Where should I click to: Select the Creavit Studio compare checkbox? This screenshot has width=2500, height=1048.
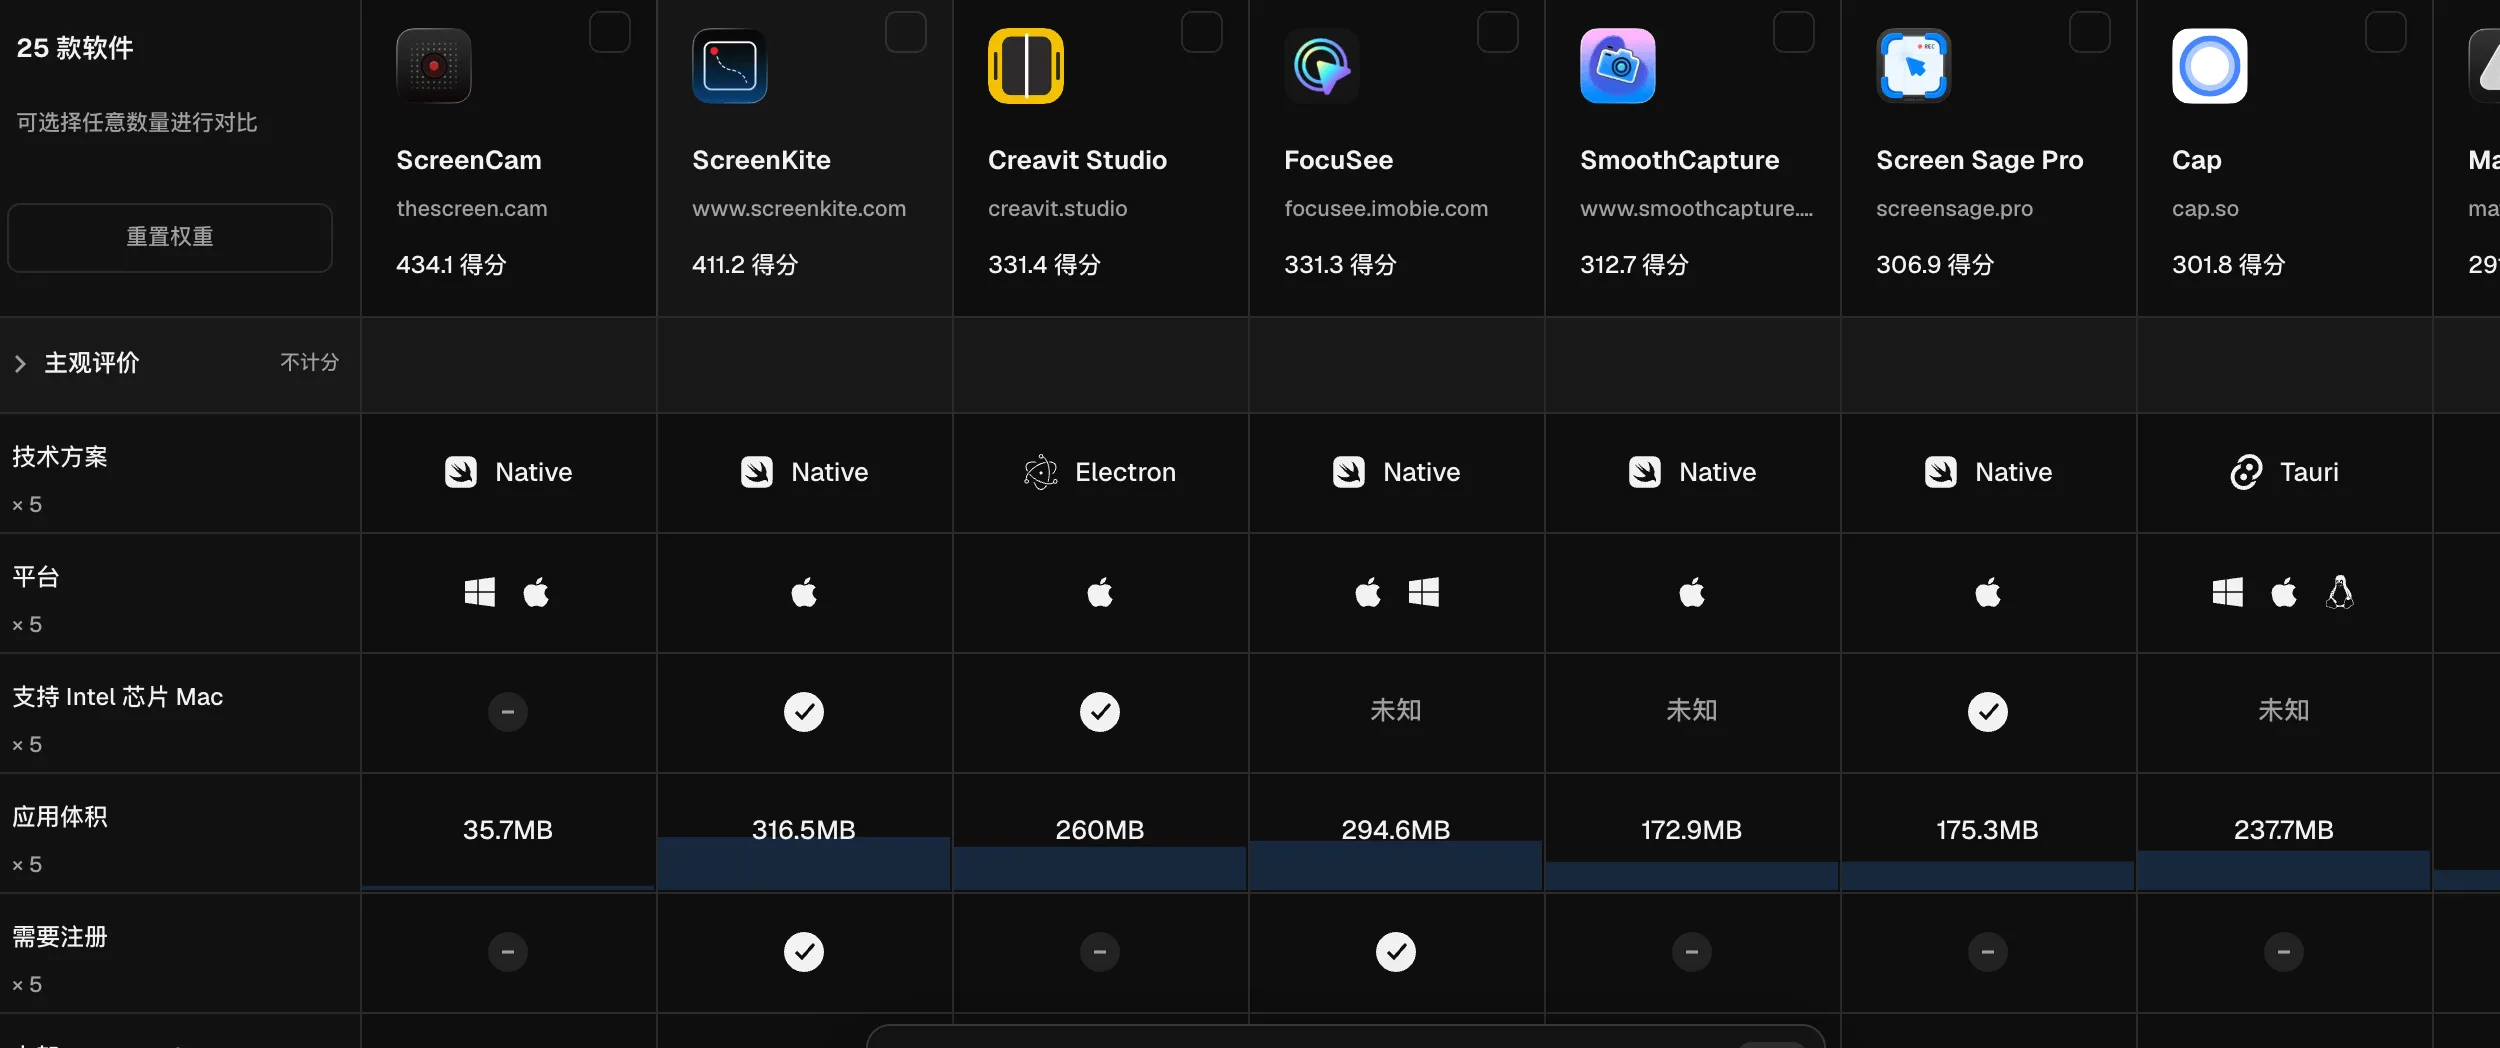(1201, 32)
